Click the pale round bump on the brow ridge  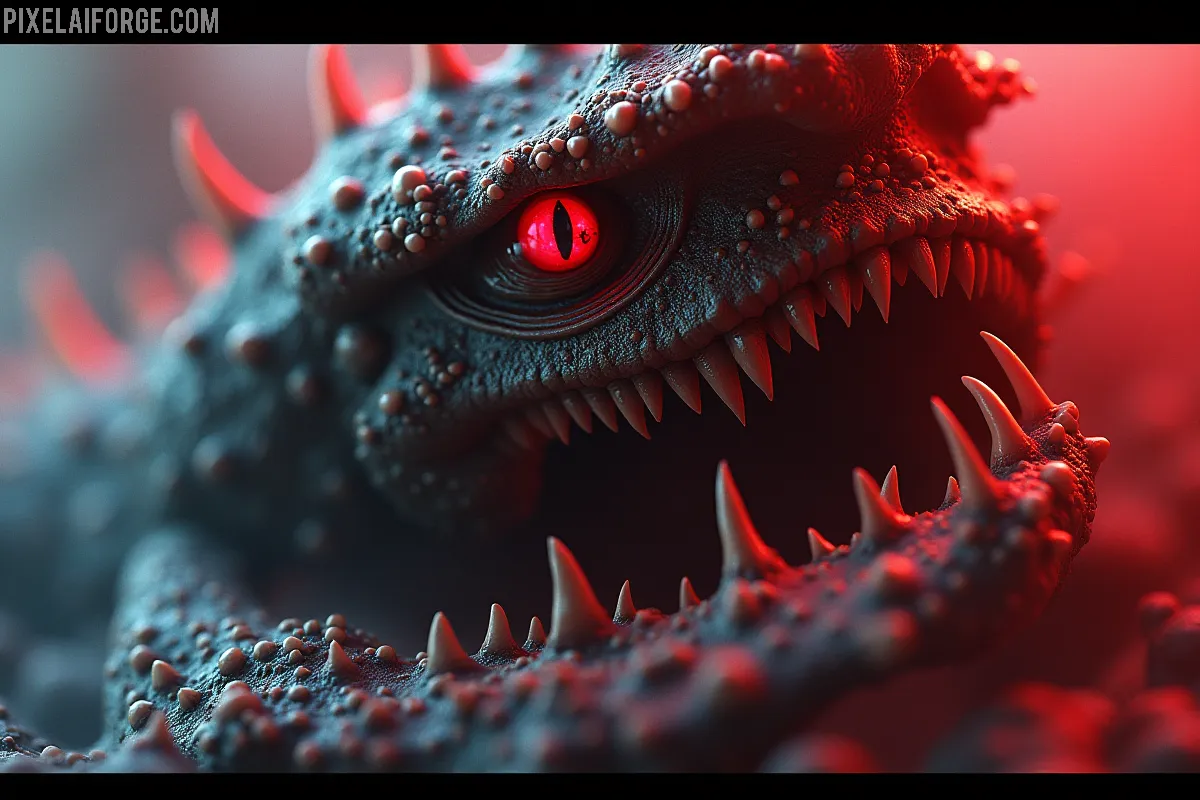620,118
